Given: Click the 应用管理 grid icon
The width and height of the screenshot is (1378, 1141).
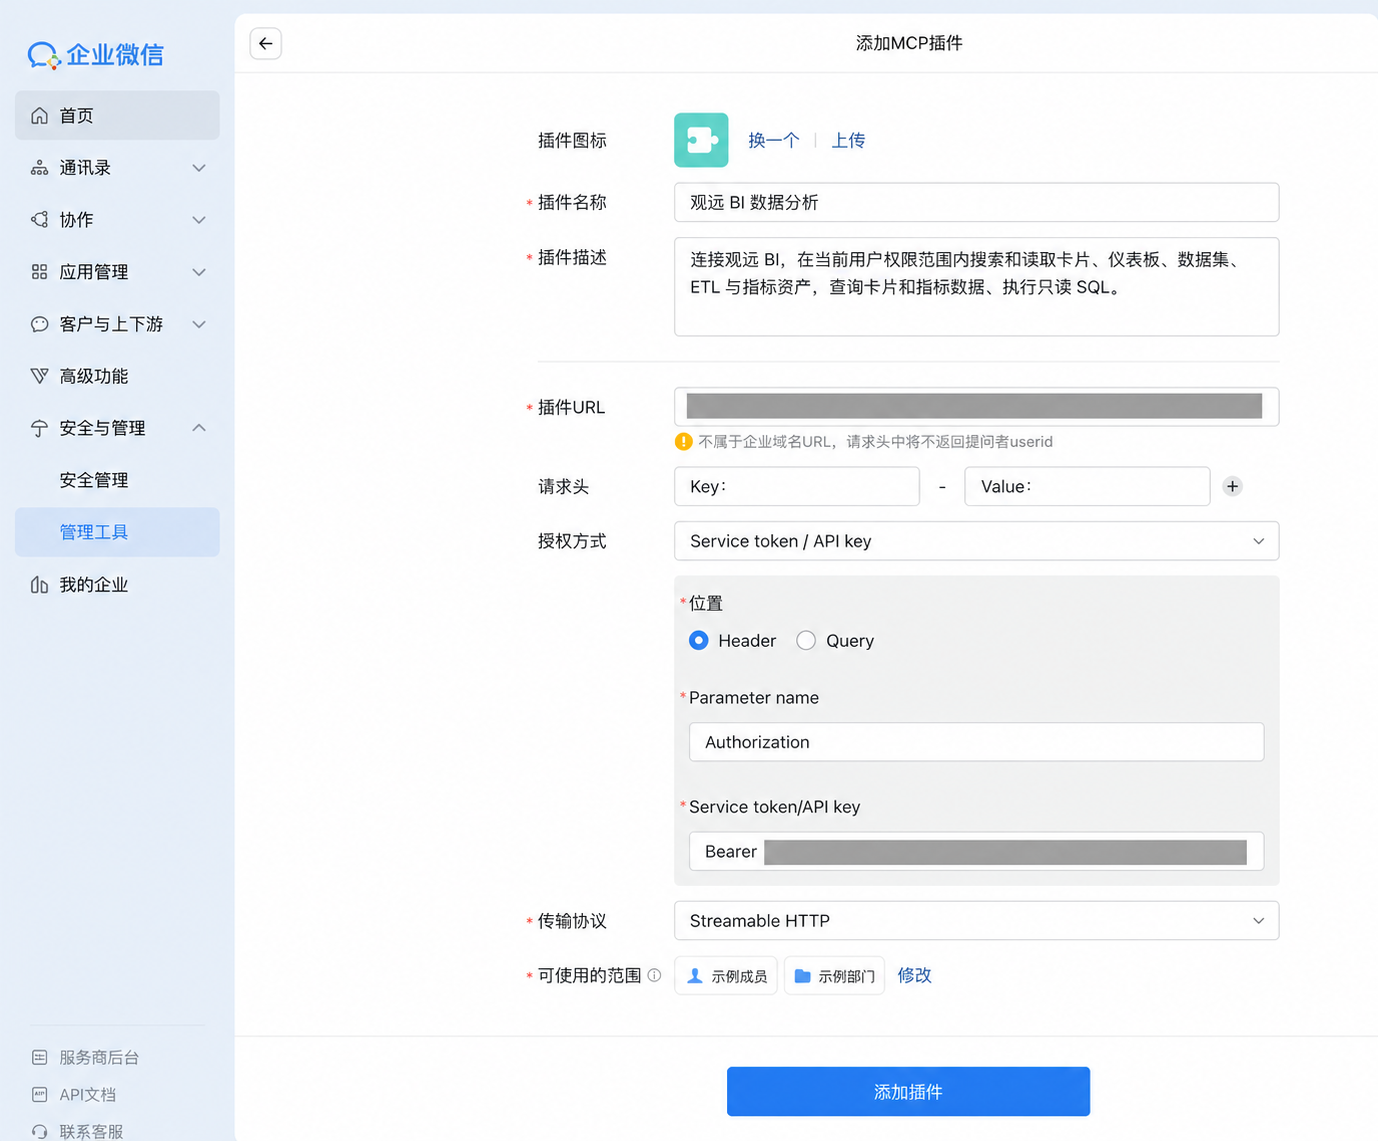Looking at the screenshot, I should click(39, 272).
